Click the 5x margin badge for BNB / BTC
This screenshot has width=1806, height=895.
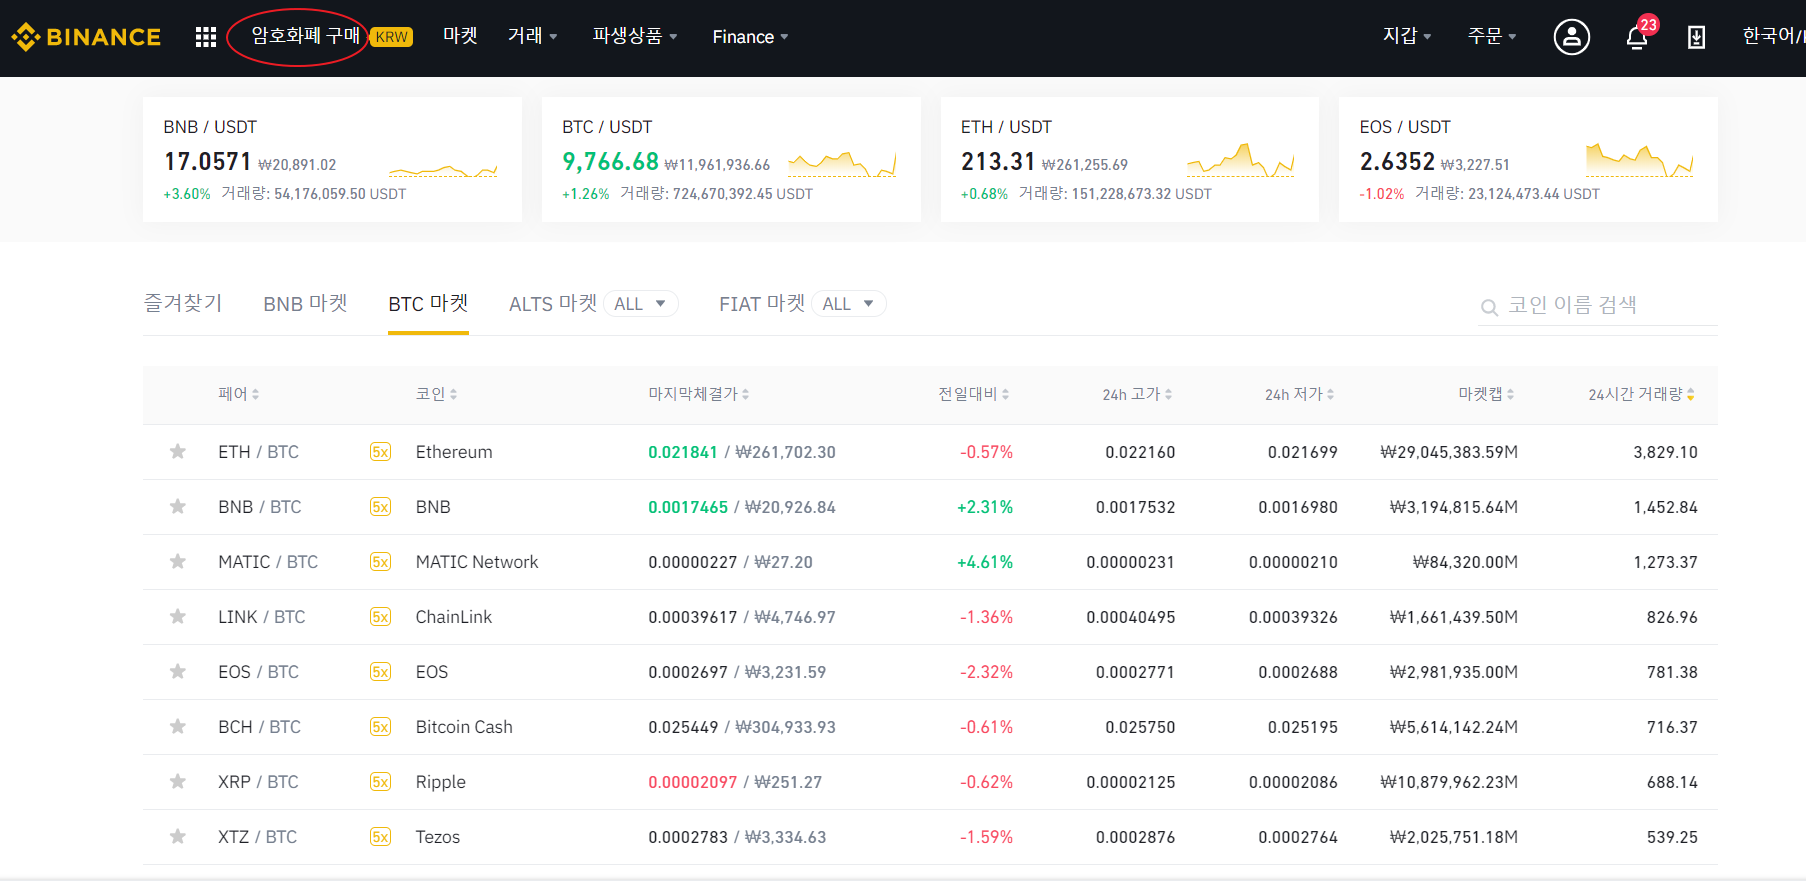380,507
